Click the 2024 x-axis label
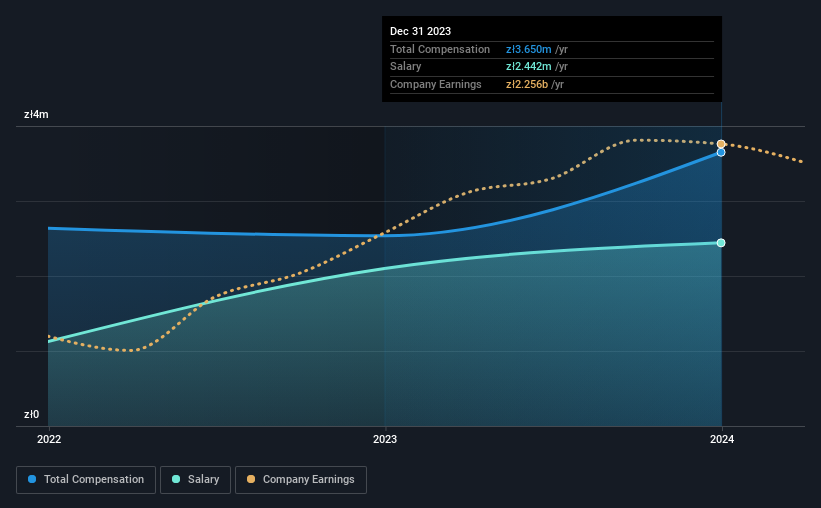Screen dimensions: 821x508 point(722,439)
